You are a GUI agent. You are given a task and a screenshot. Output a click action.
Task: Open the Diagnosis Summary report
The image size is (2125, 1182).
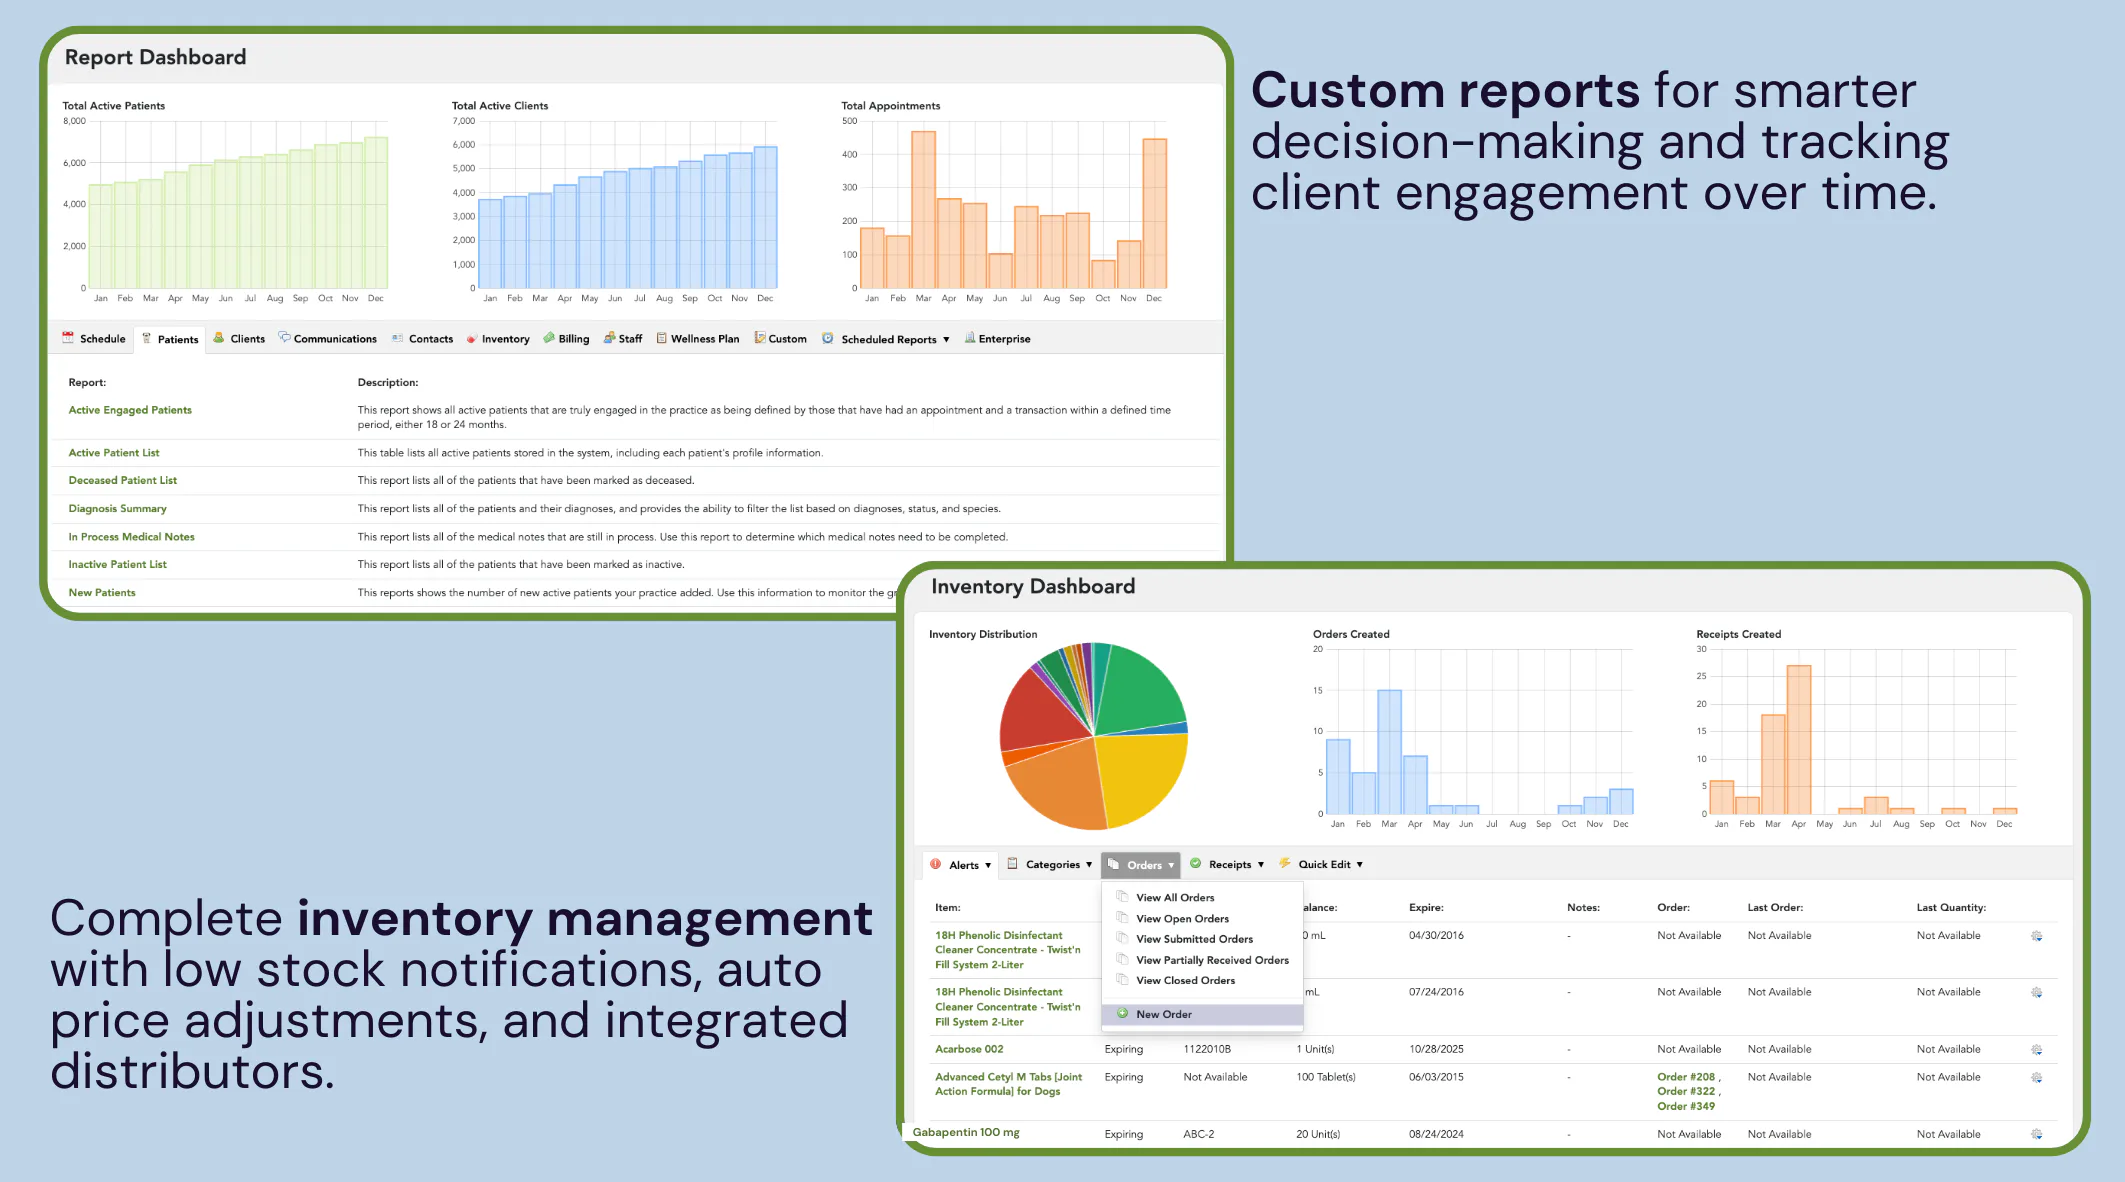pyautogui.click(x=117, y=509)
